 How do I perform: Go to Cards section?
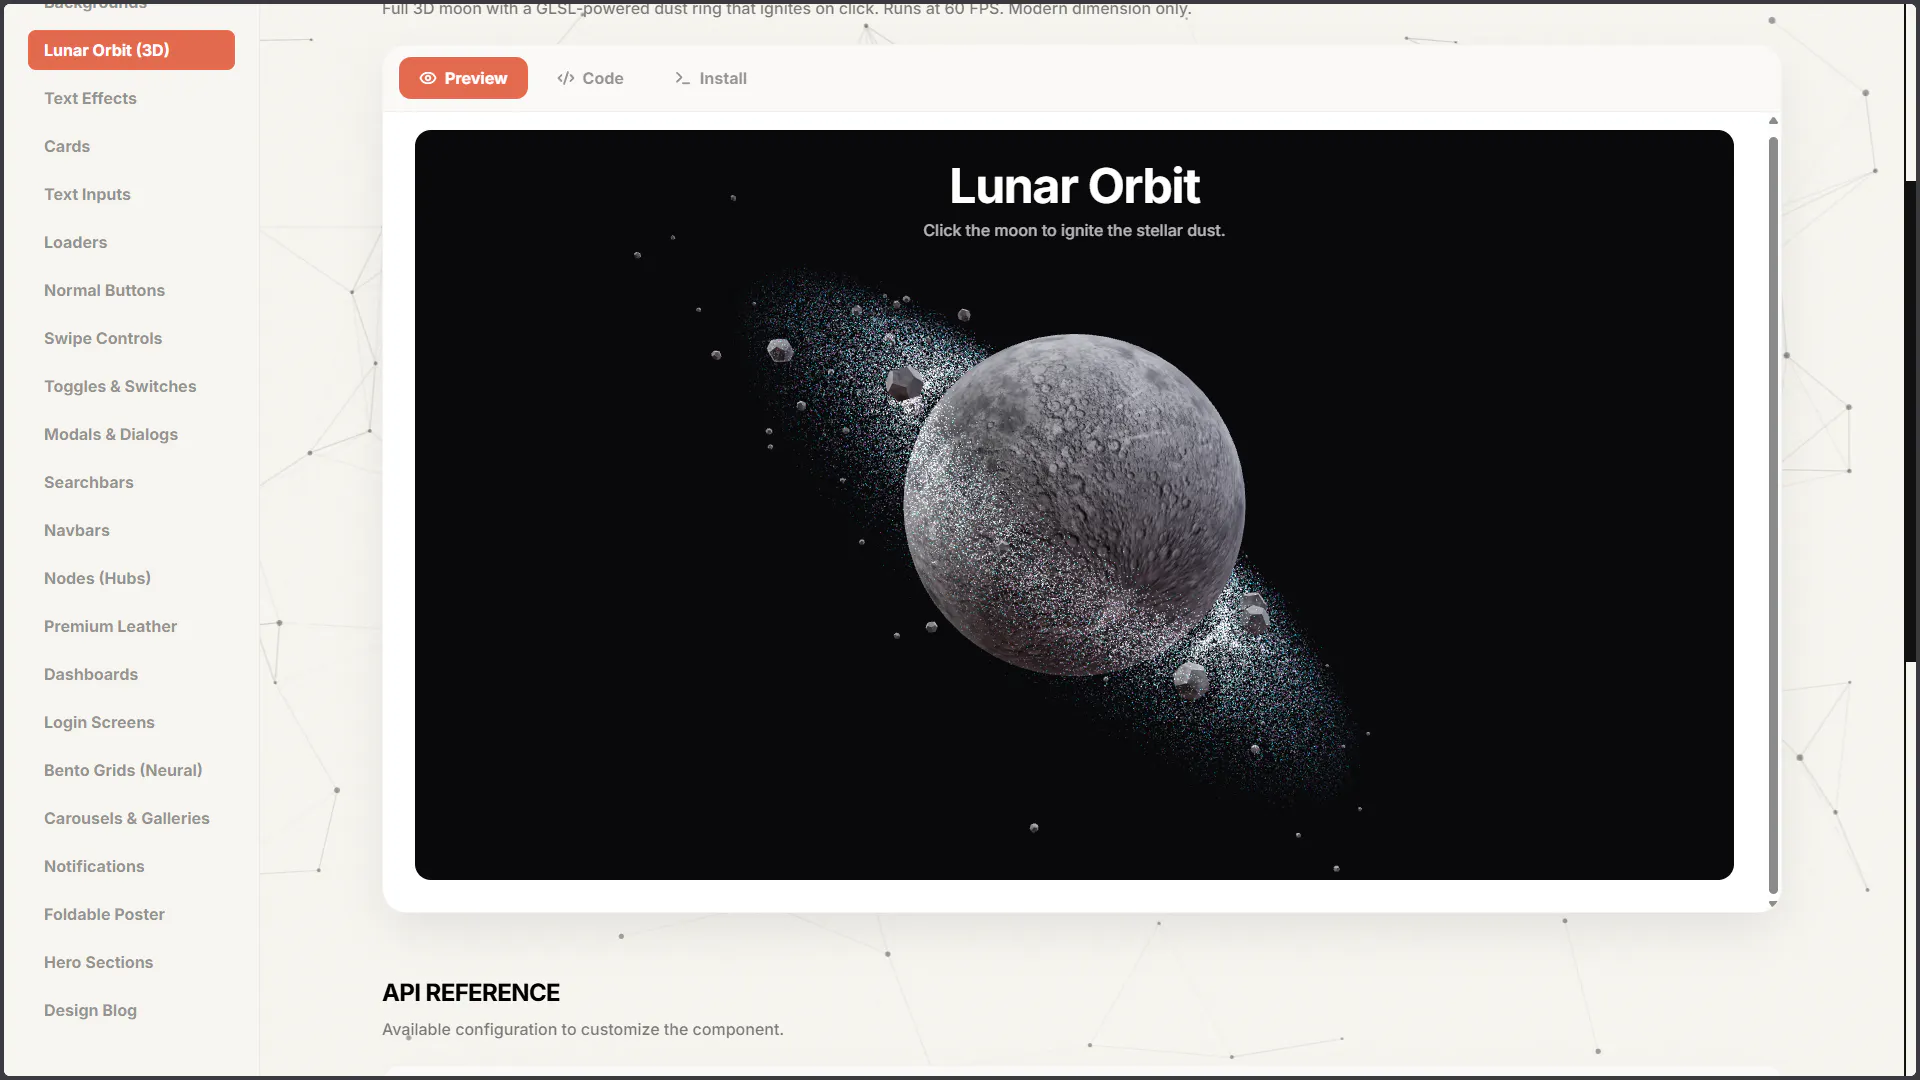click(131, 146)
